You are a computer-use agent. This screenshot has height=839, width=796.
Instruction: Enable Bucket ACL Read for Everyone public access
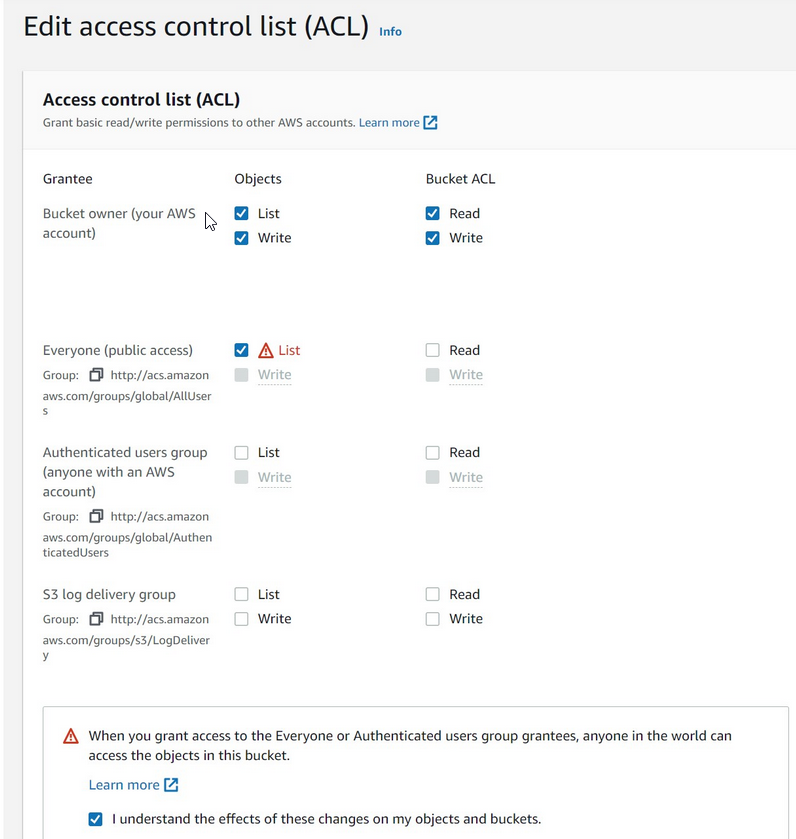coord(433,350)
